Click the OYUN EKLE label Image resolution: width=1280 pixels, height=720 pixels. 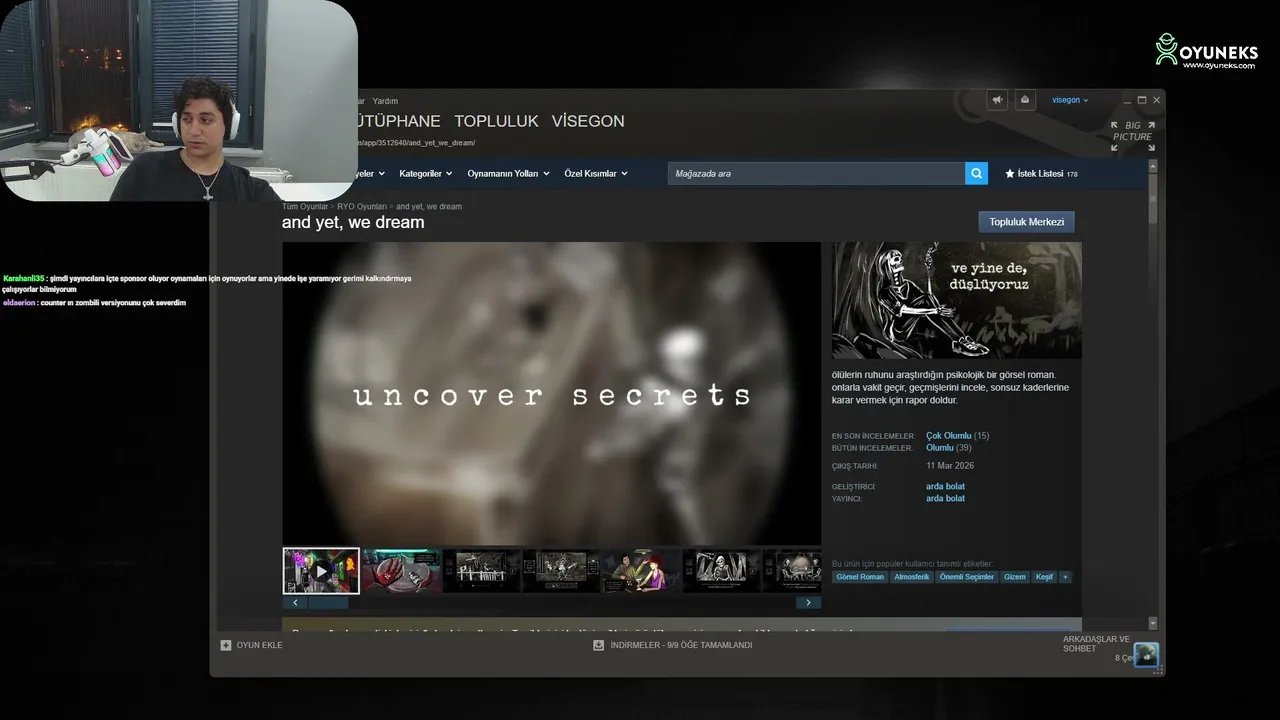tap(259, 645)
